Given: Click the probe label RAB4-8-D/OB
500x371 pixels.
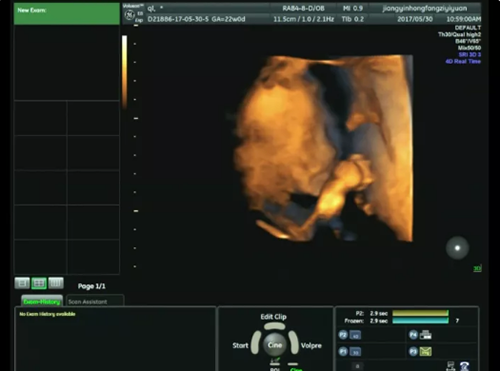Looking at the screenshot, I should tap(303, 8).
